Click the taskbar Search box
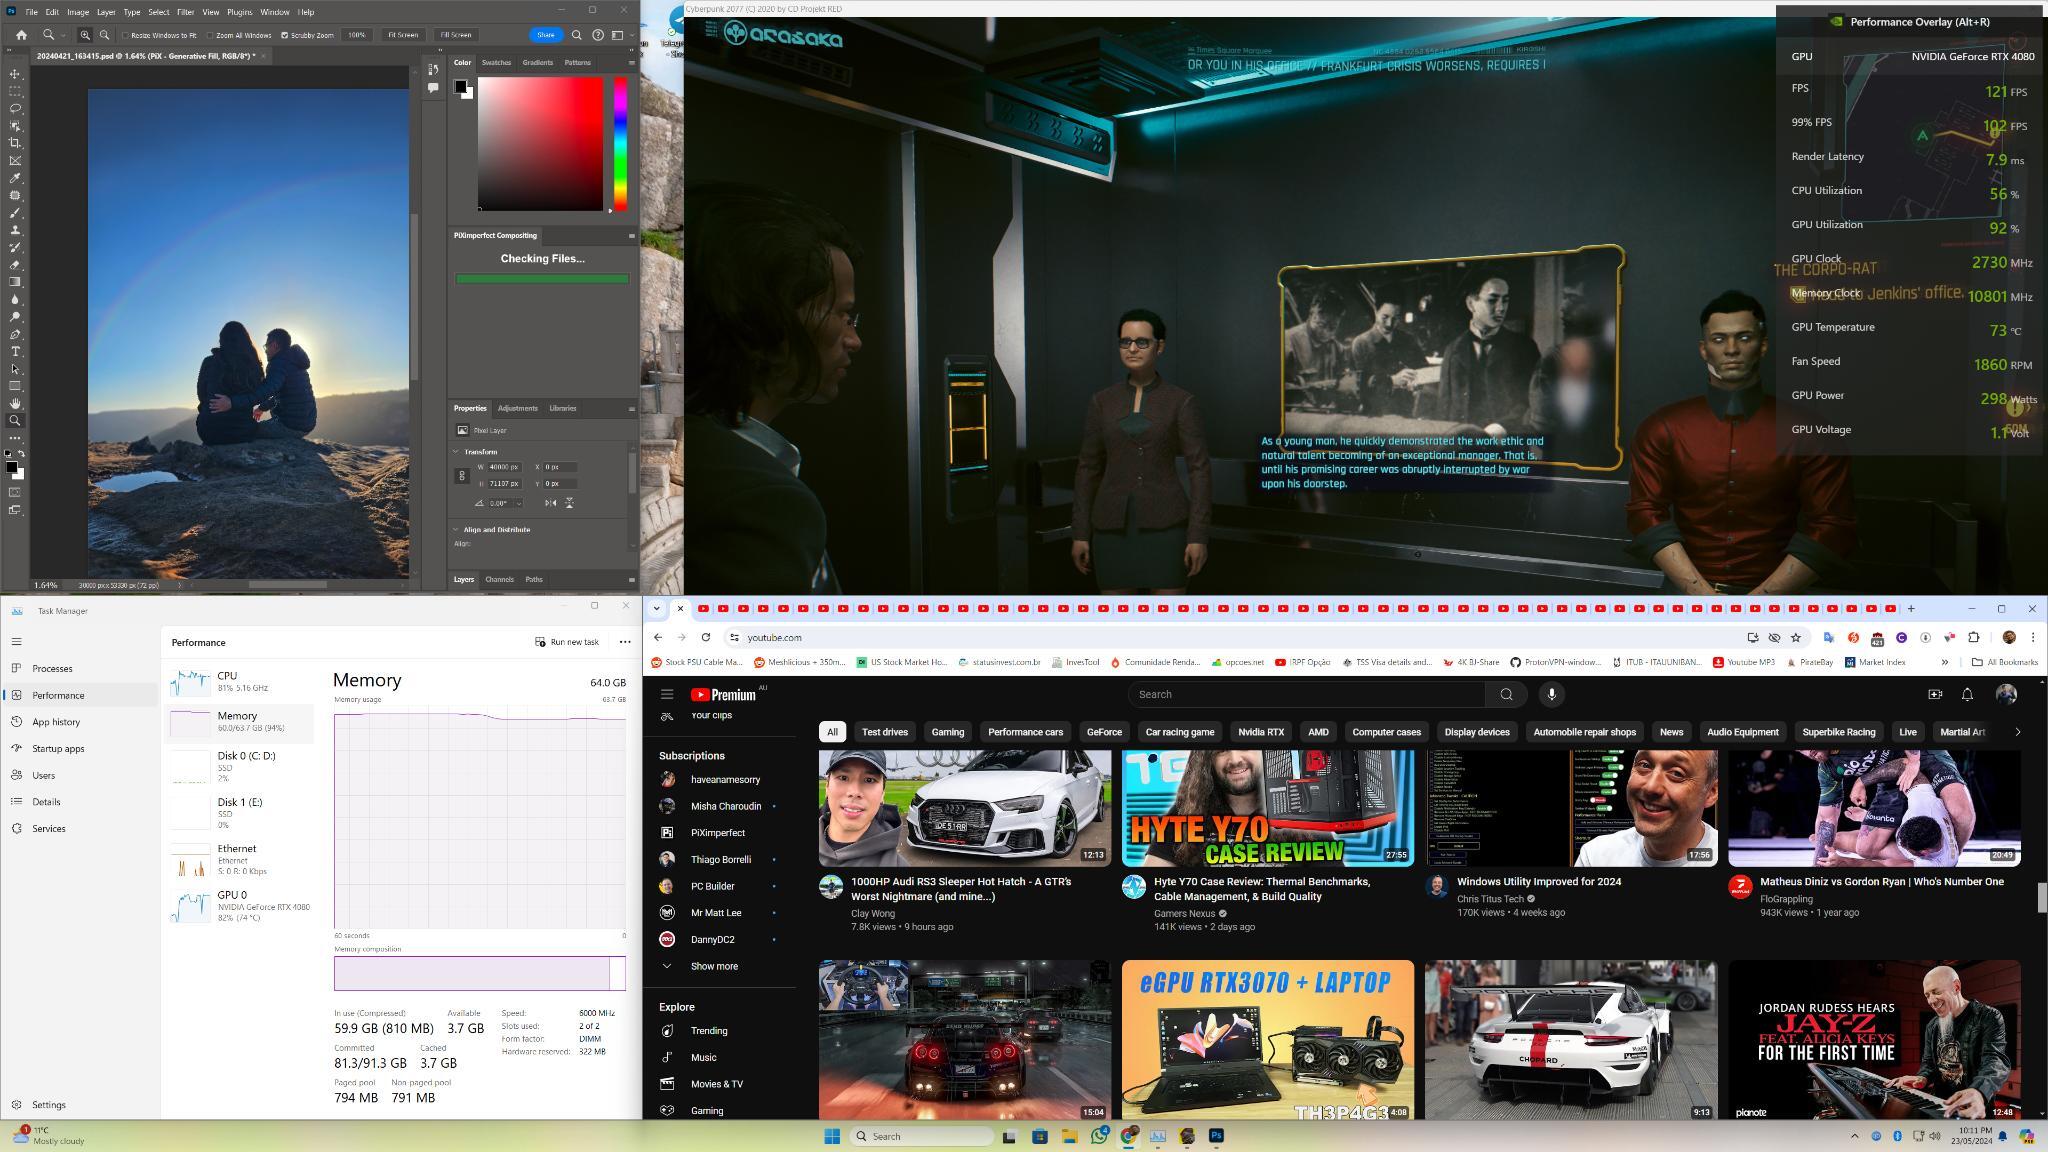 click(x=922, y=1136)
